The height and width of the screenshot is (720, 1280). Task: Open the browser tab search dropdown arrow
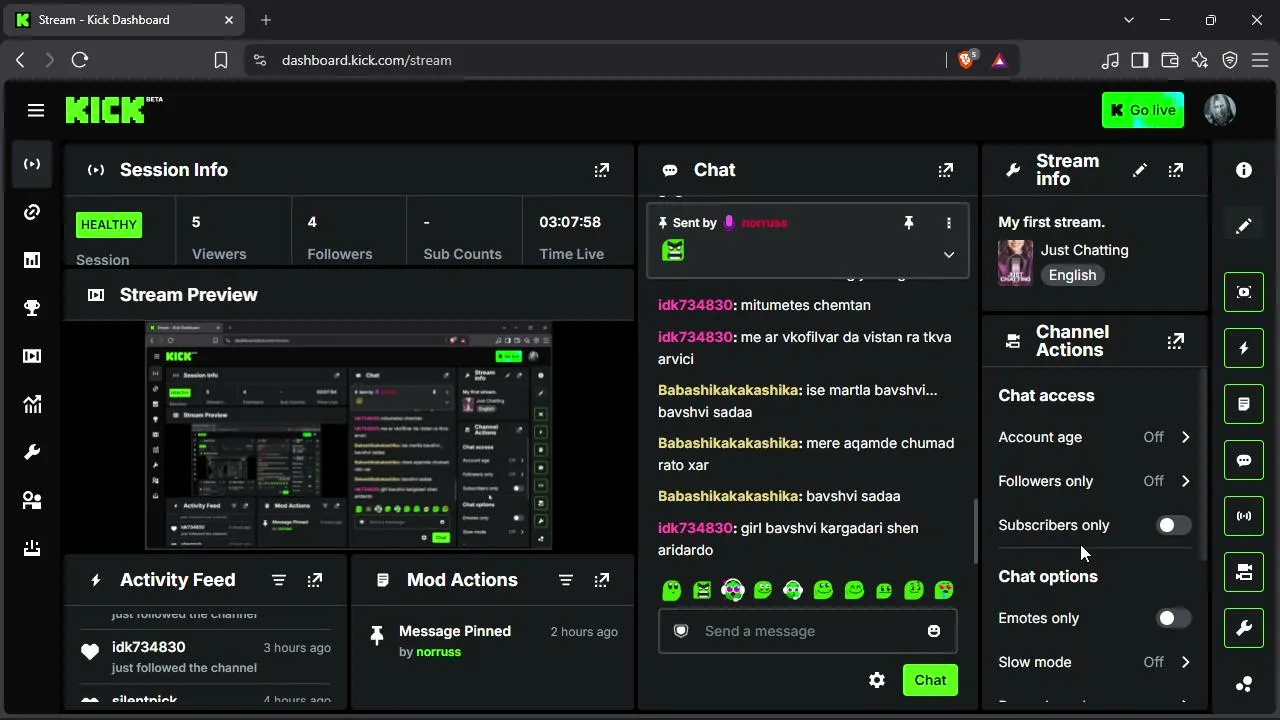1129,20
